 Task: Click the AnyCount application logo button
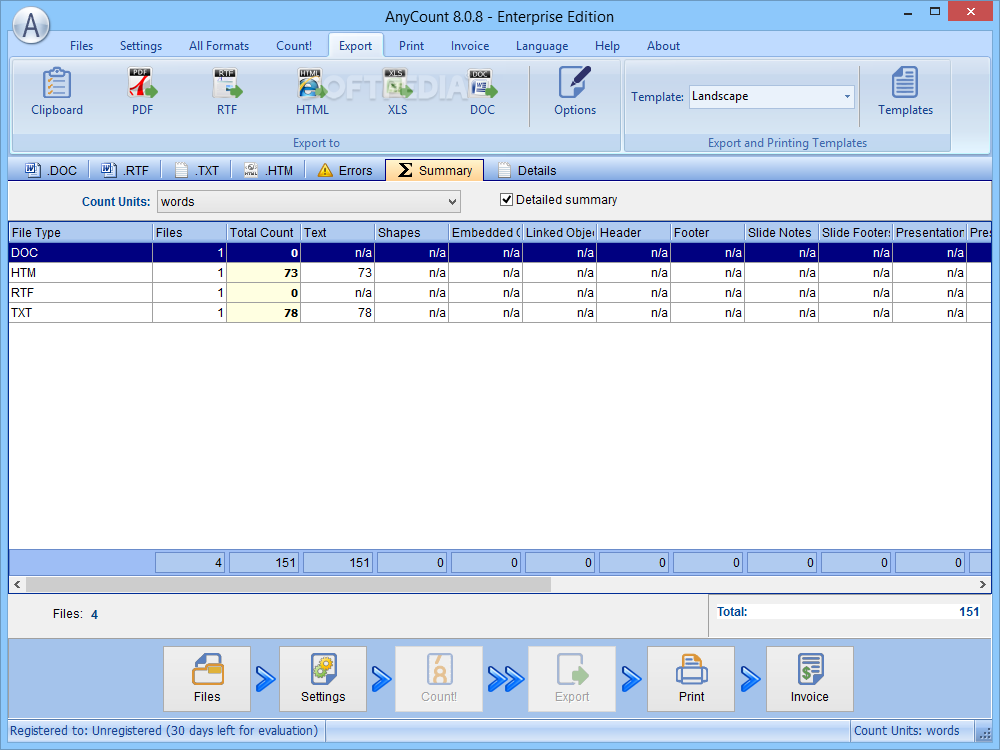point(31,26)
